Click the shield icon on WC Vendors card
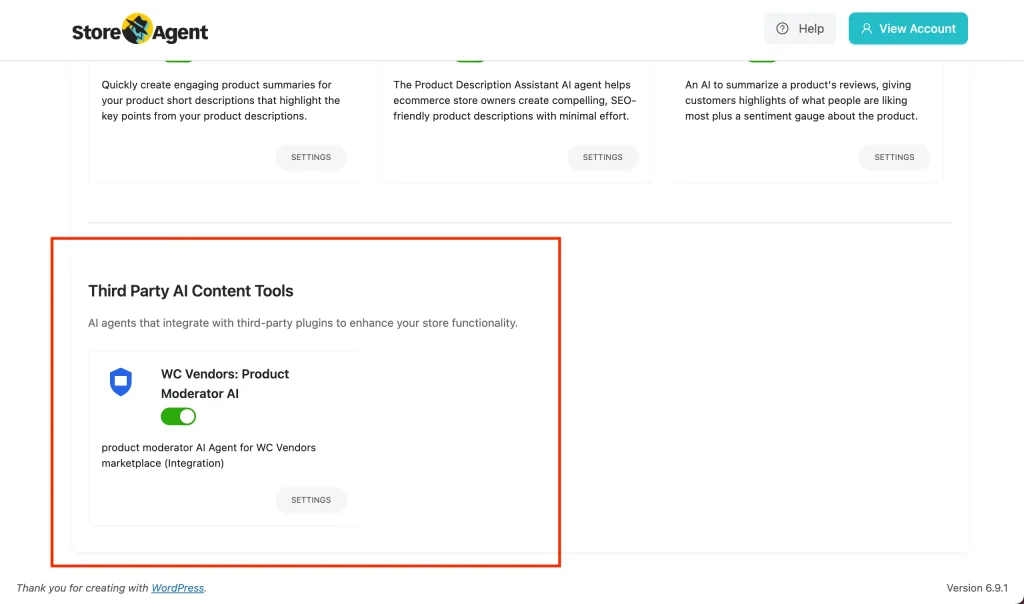Screen dimensions: 1024x604 pyautogui.click(x=121, y=382)
